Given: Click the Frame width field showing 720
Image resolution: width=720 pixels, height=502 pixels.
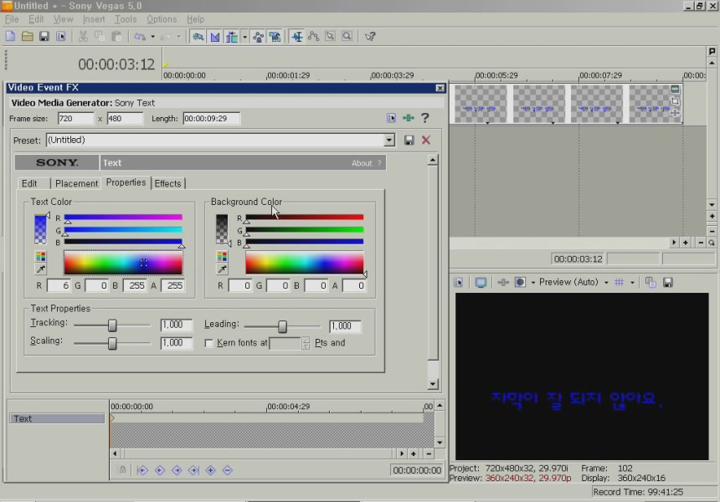Looking at the screenshot, I should 76,118.
